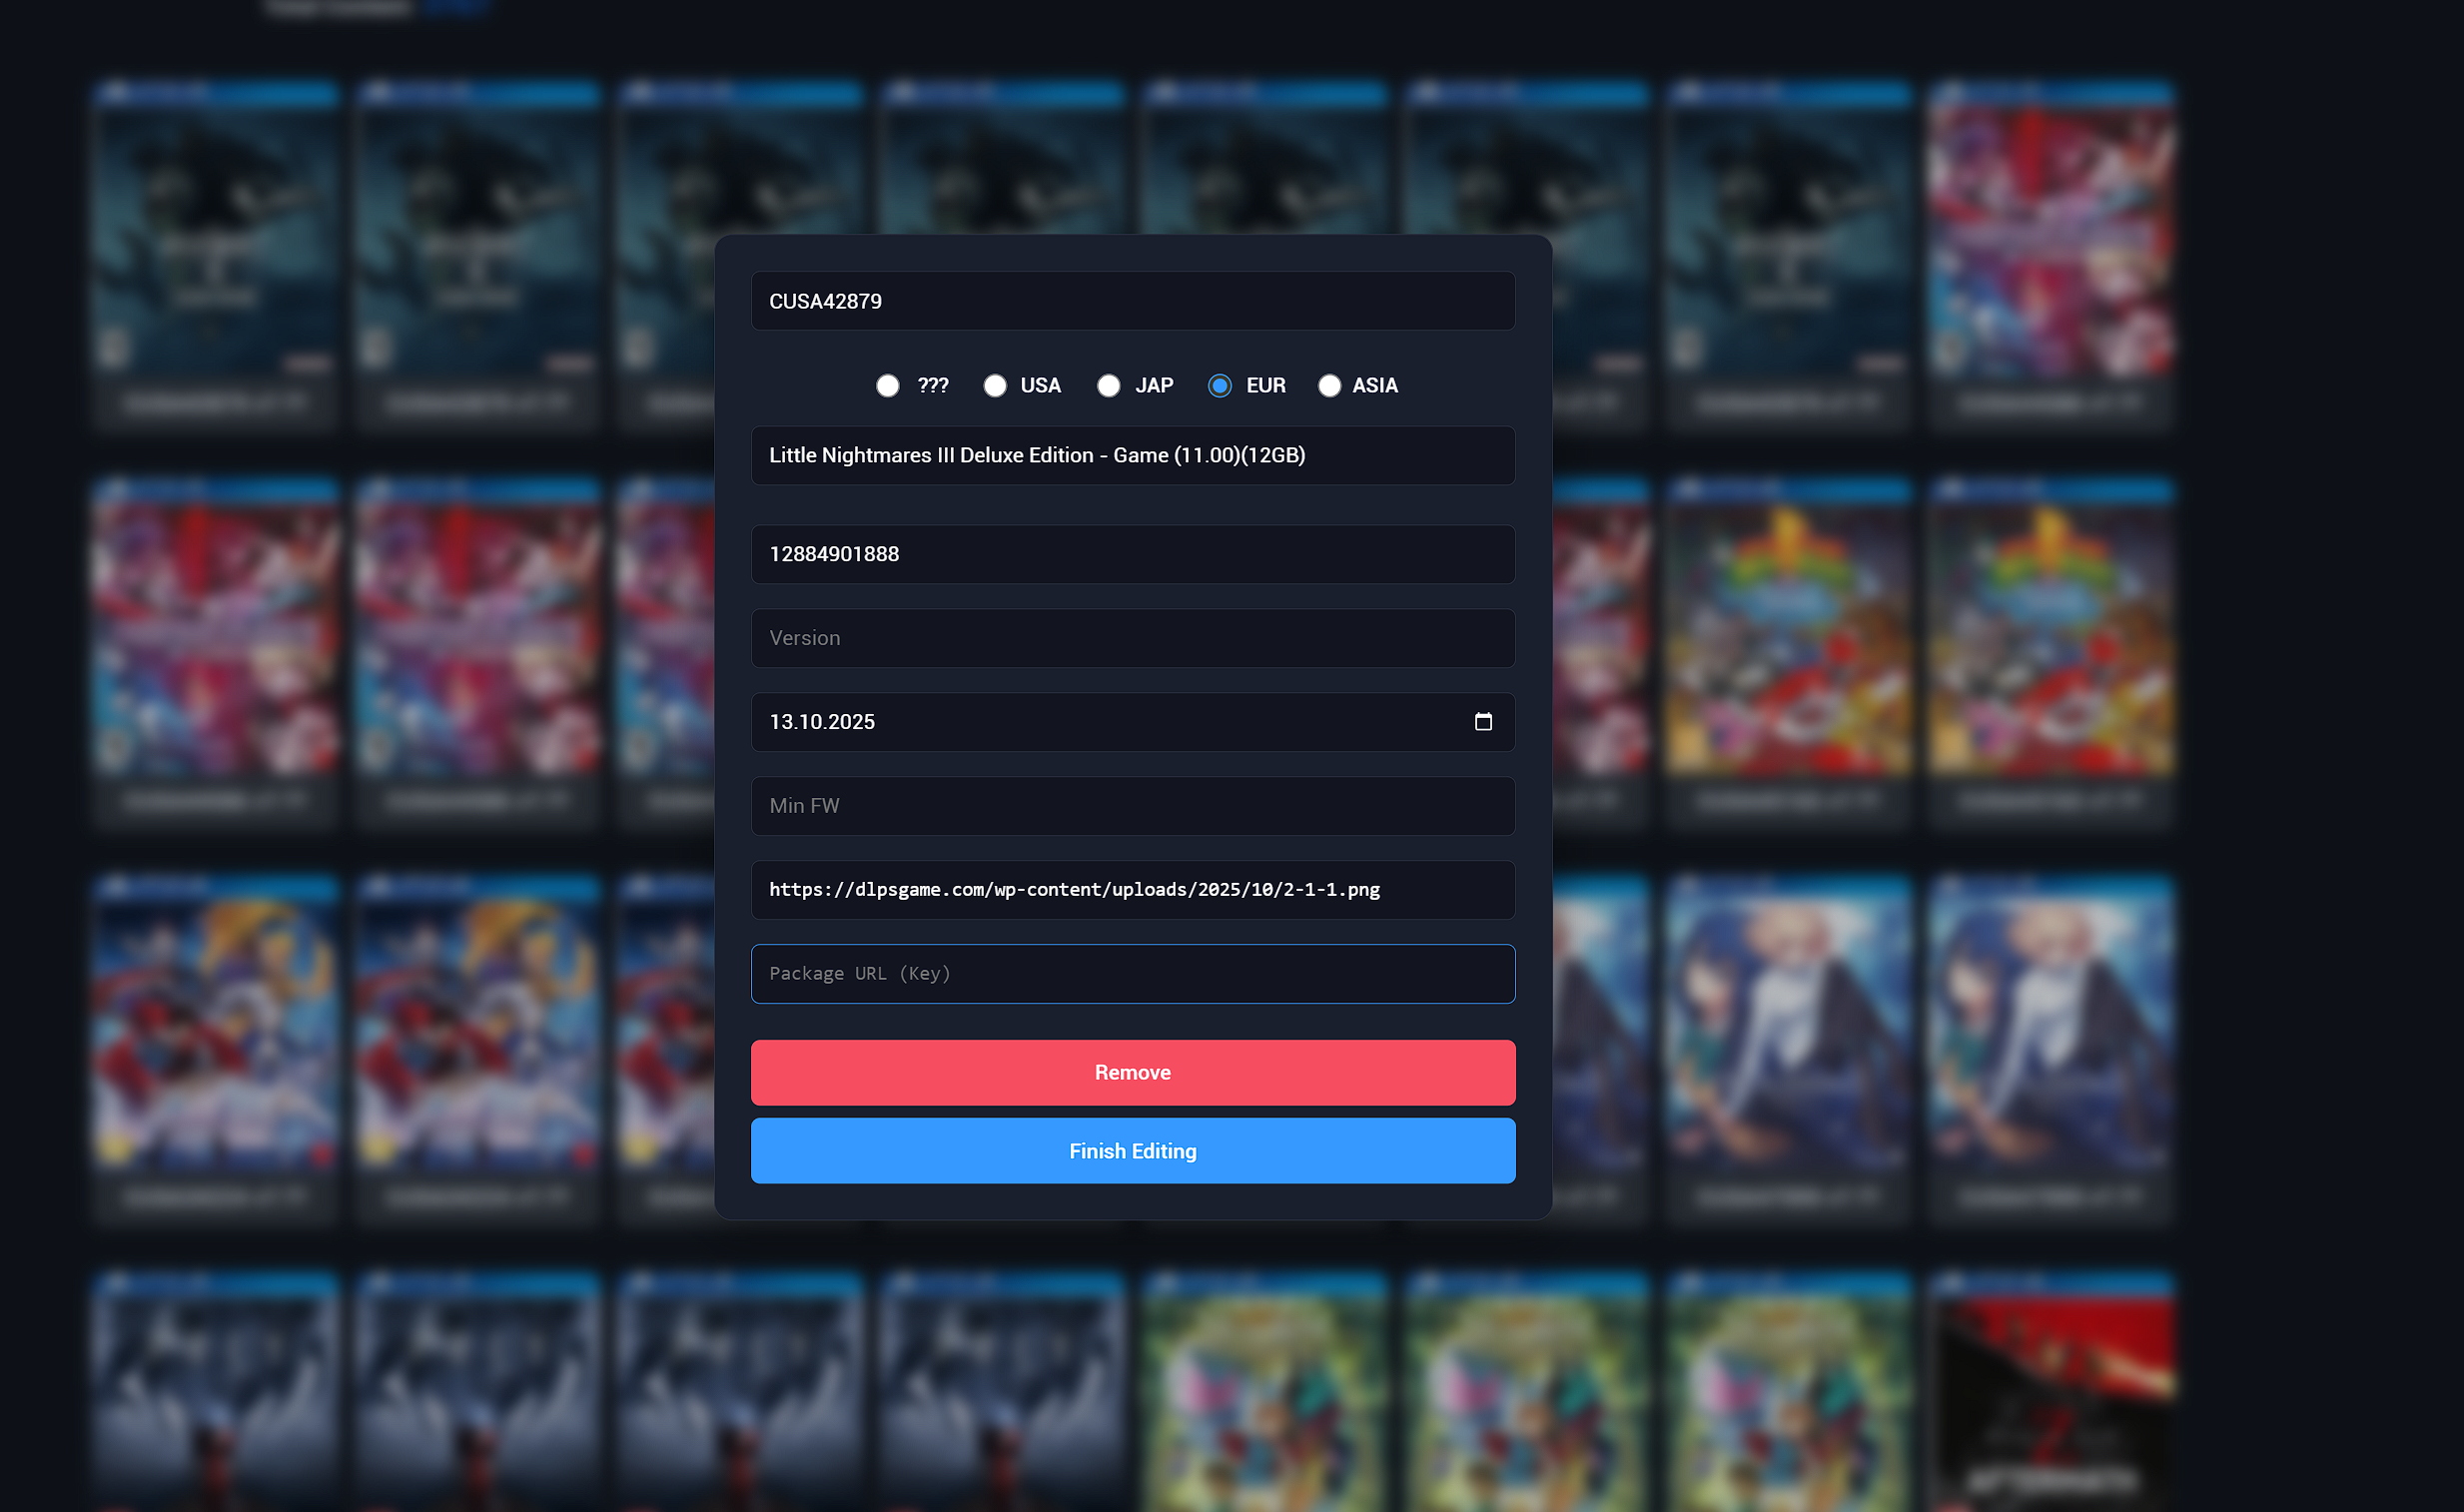Focus the Package URL (Key) field
Screen dimensions: 2464x1512
(1132, 974)
